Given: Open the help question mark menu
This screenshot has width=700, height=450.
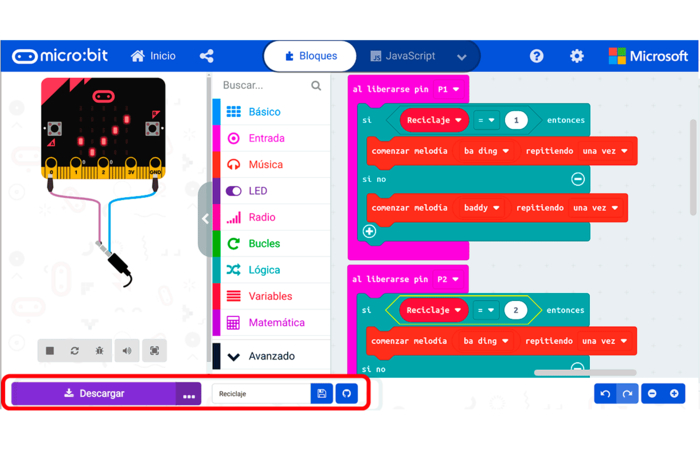Looking at the screenshot, I should click(x=536, y=56).
